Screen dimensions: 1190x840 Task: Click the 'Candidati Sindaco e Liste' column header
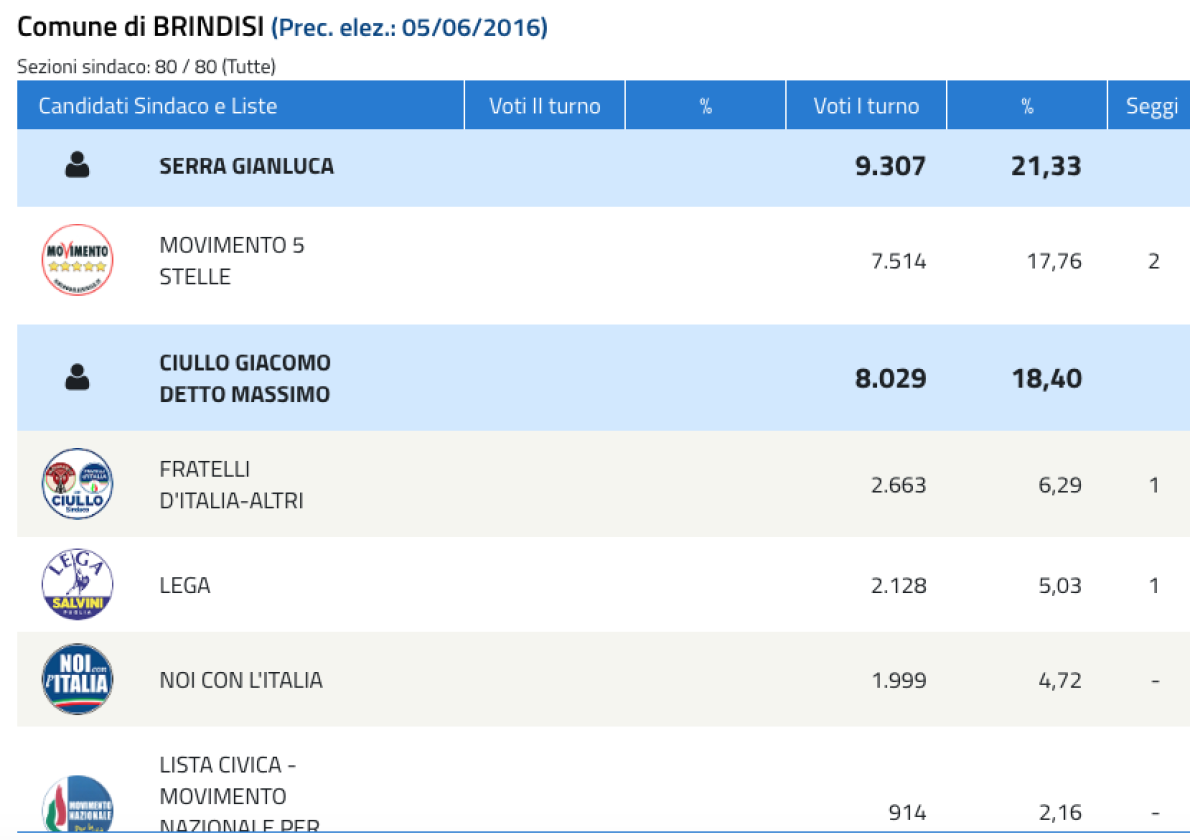[x=158, y=105]
